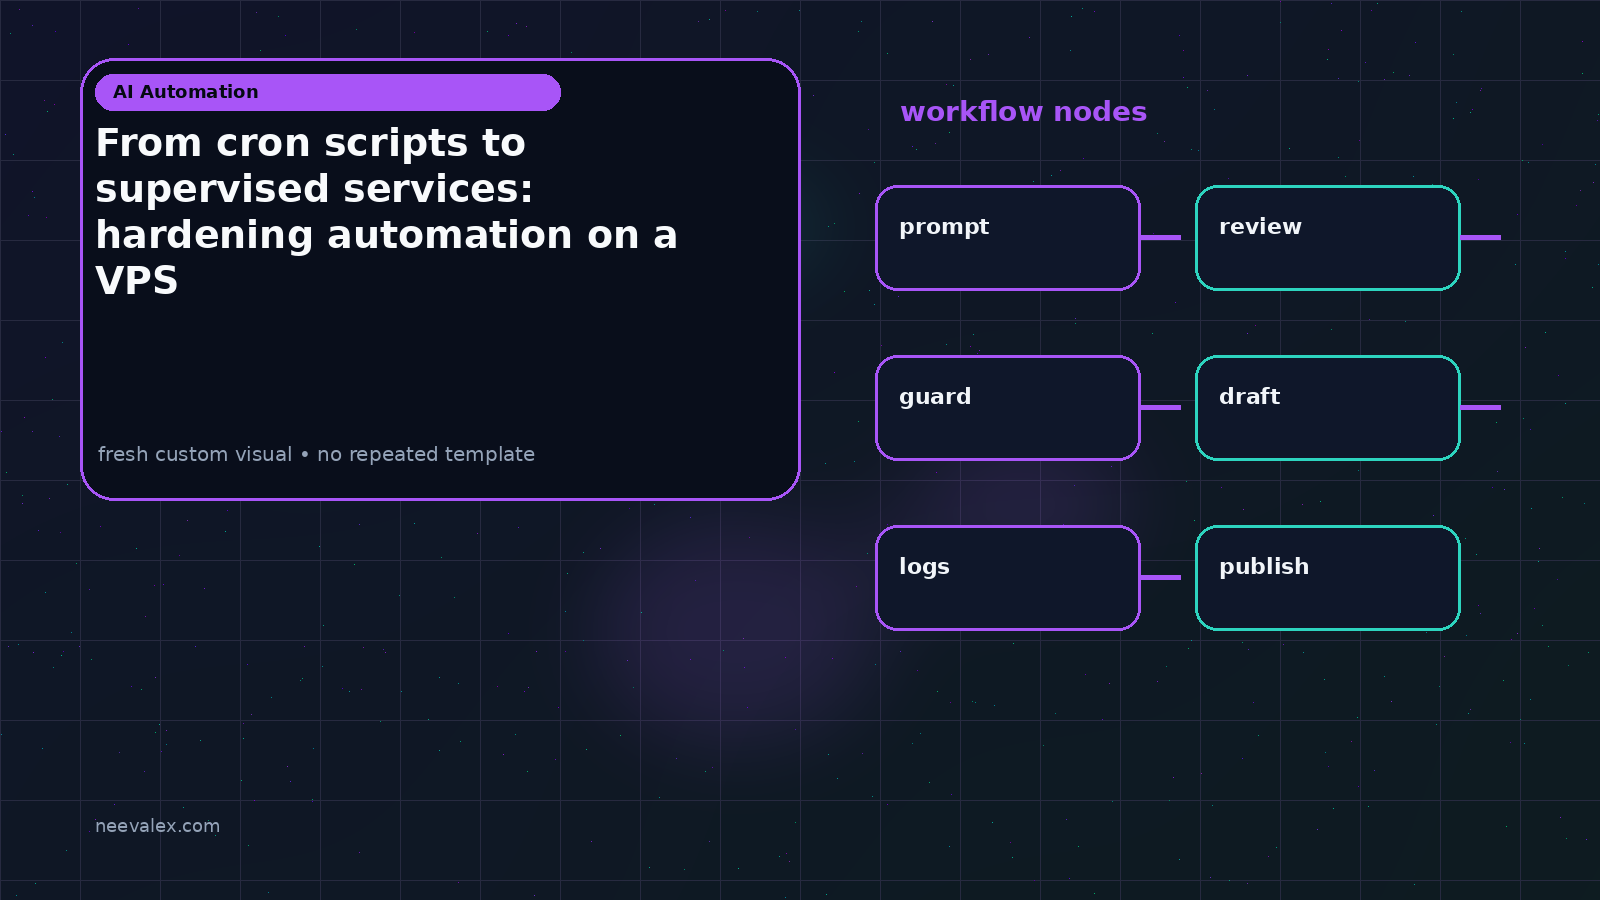Select the review workflow node
Viewport: 1600px width, 900px height.
pos(1328,238)
